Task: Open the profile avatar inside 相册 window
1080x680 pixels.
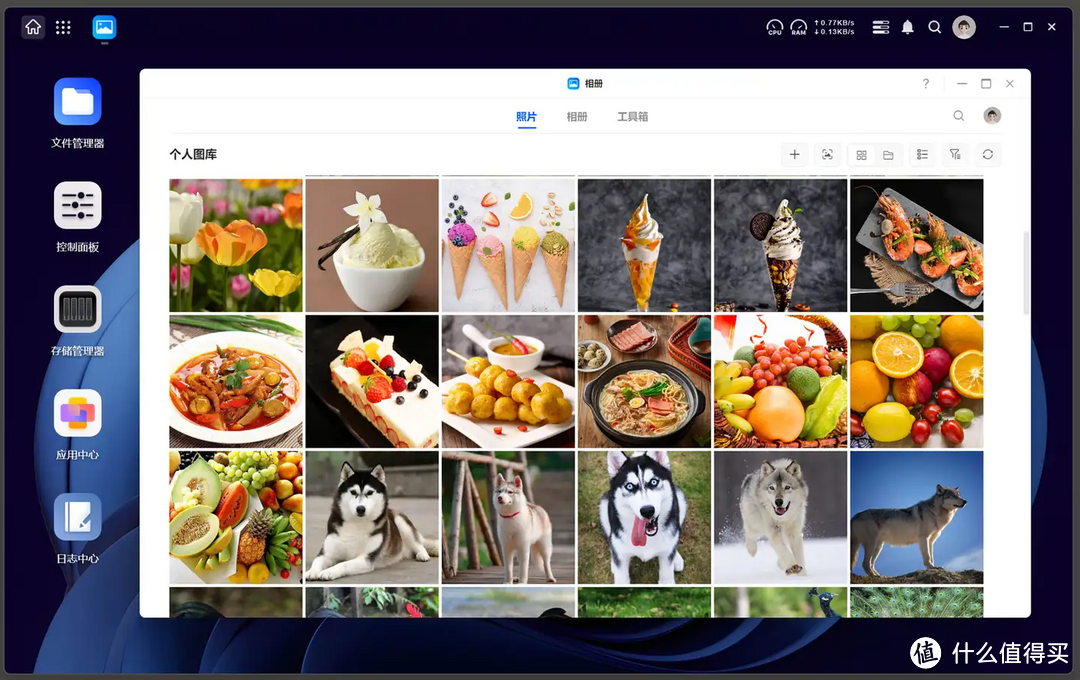Action: point(992,116)
